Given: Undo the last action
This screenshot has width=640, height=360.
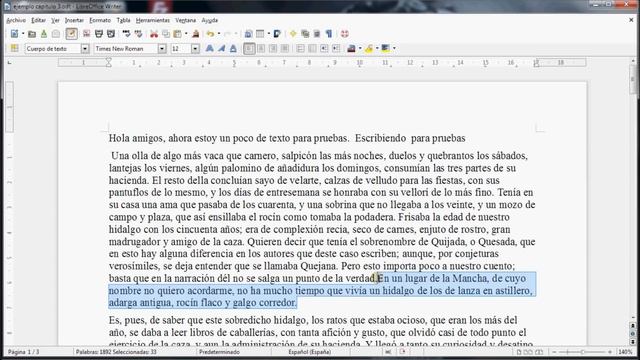Looking at the screenshot, I should (210, 34).
